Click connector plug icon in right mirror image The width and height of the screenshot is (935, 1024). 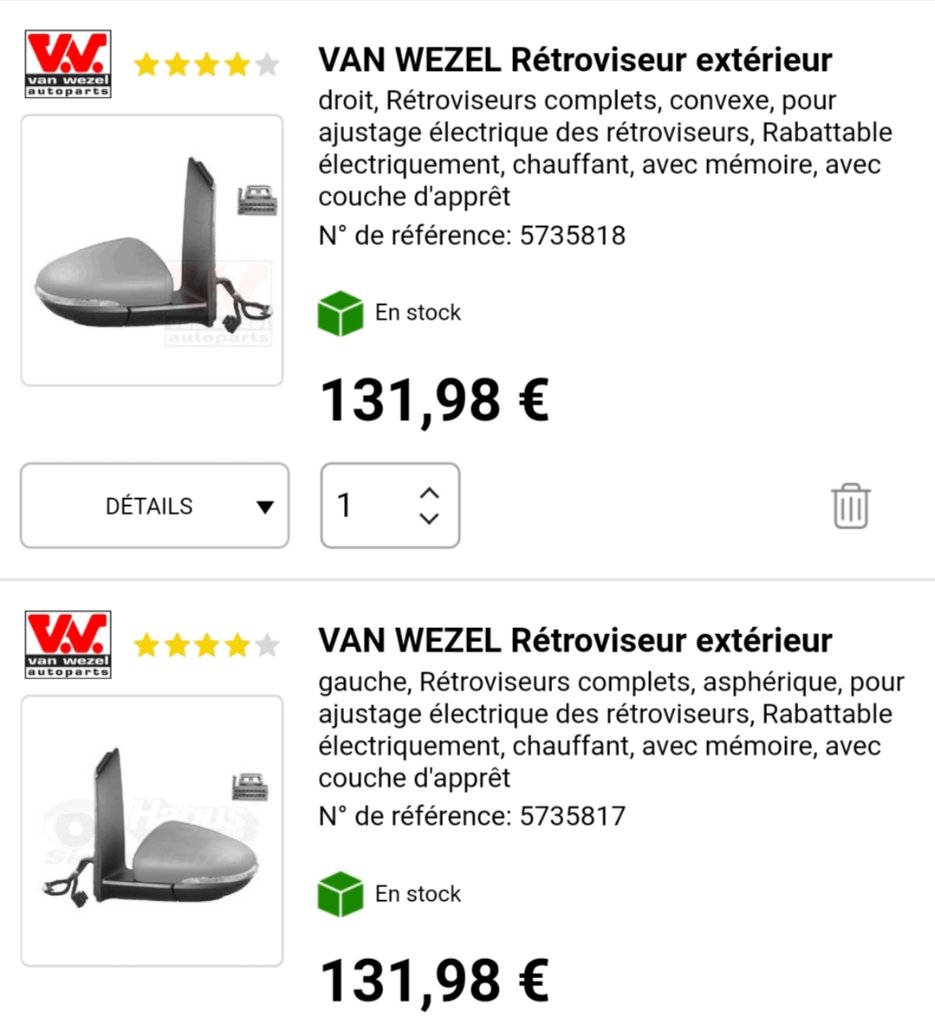[257, 200]
